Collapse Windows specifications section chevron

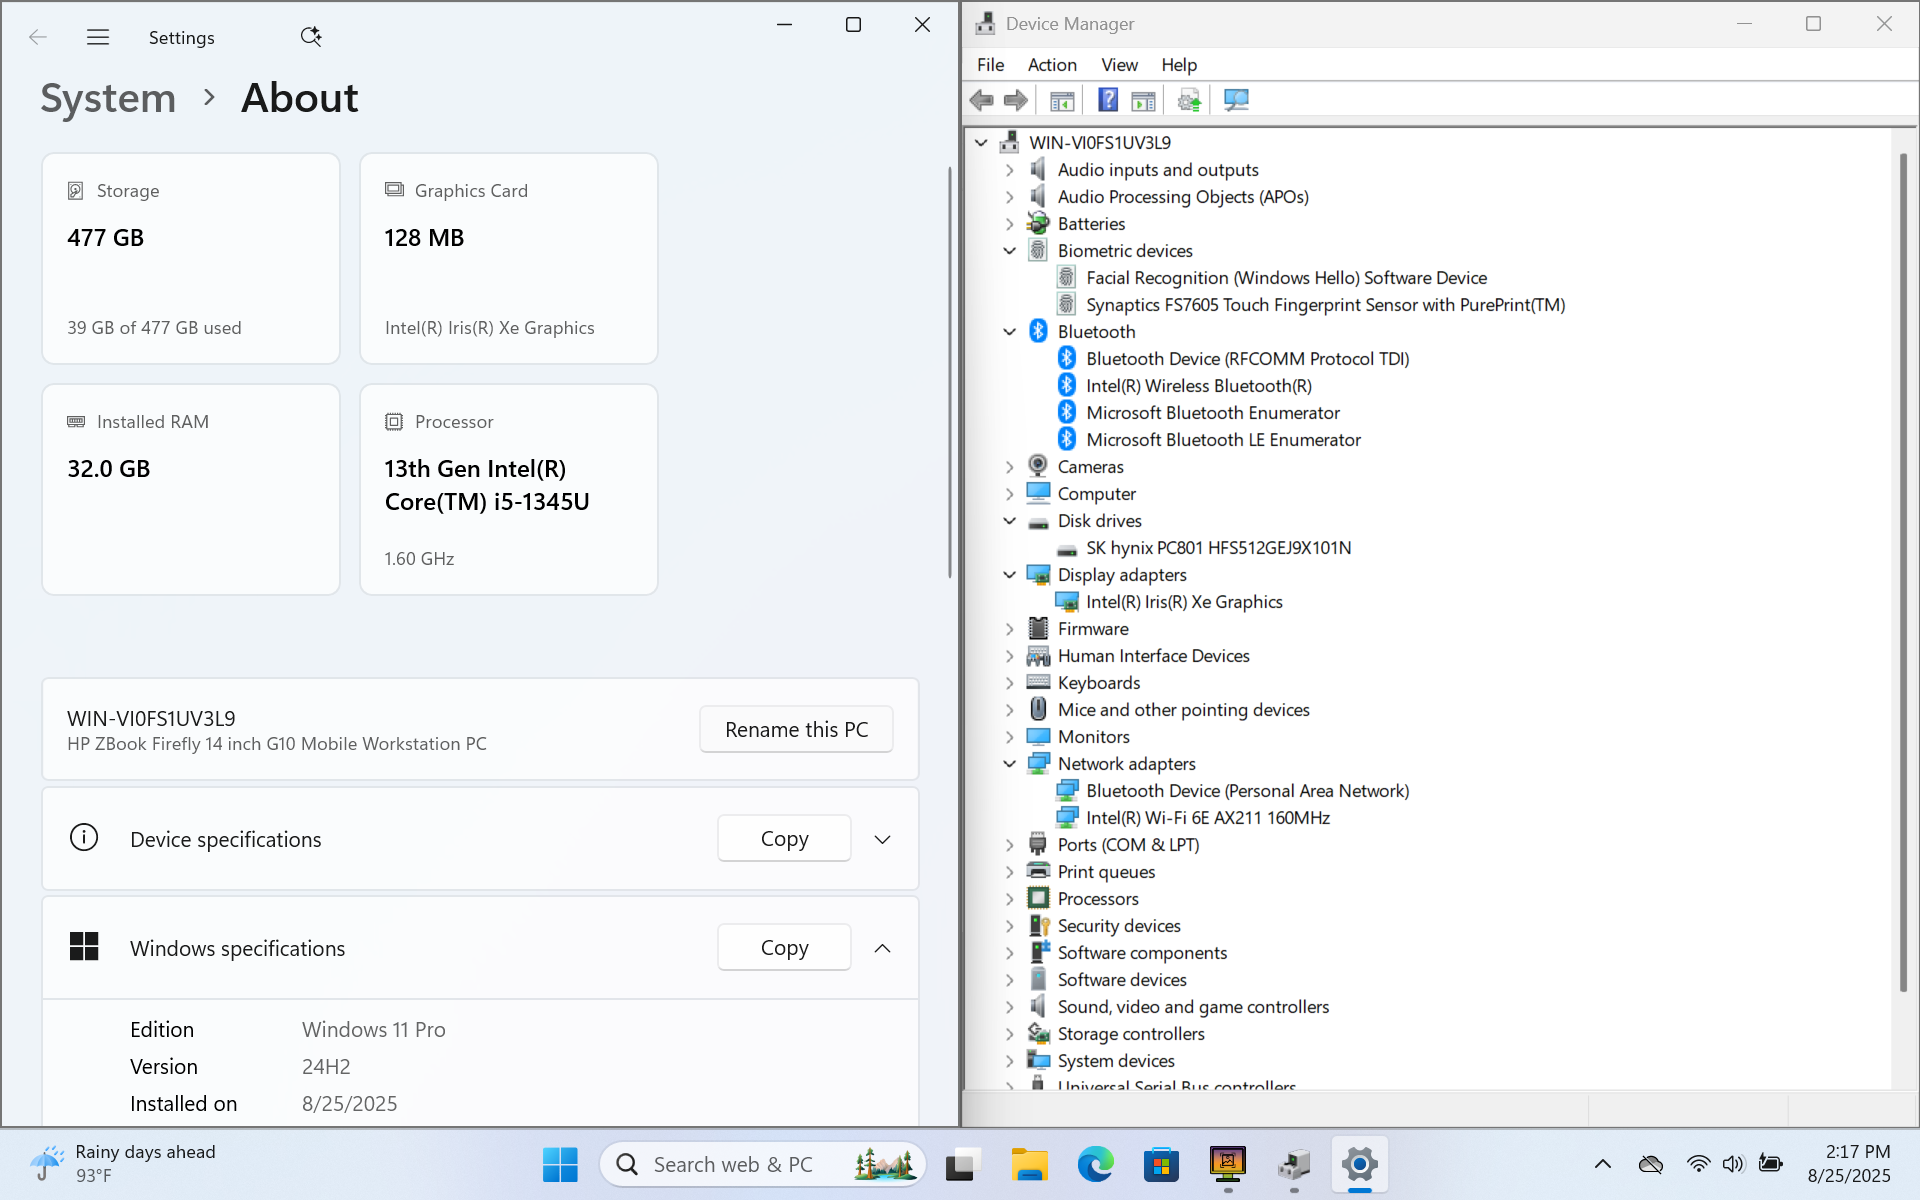point(882,948)
